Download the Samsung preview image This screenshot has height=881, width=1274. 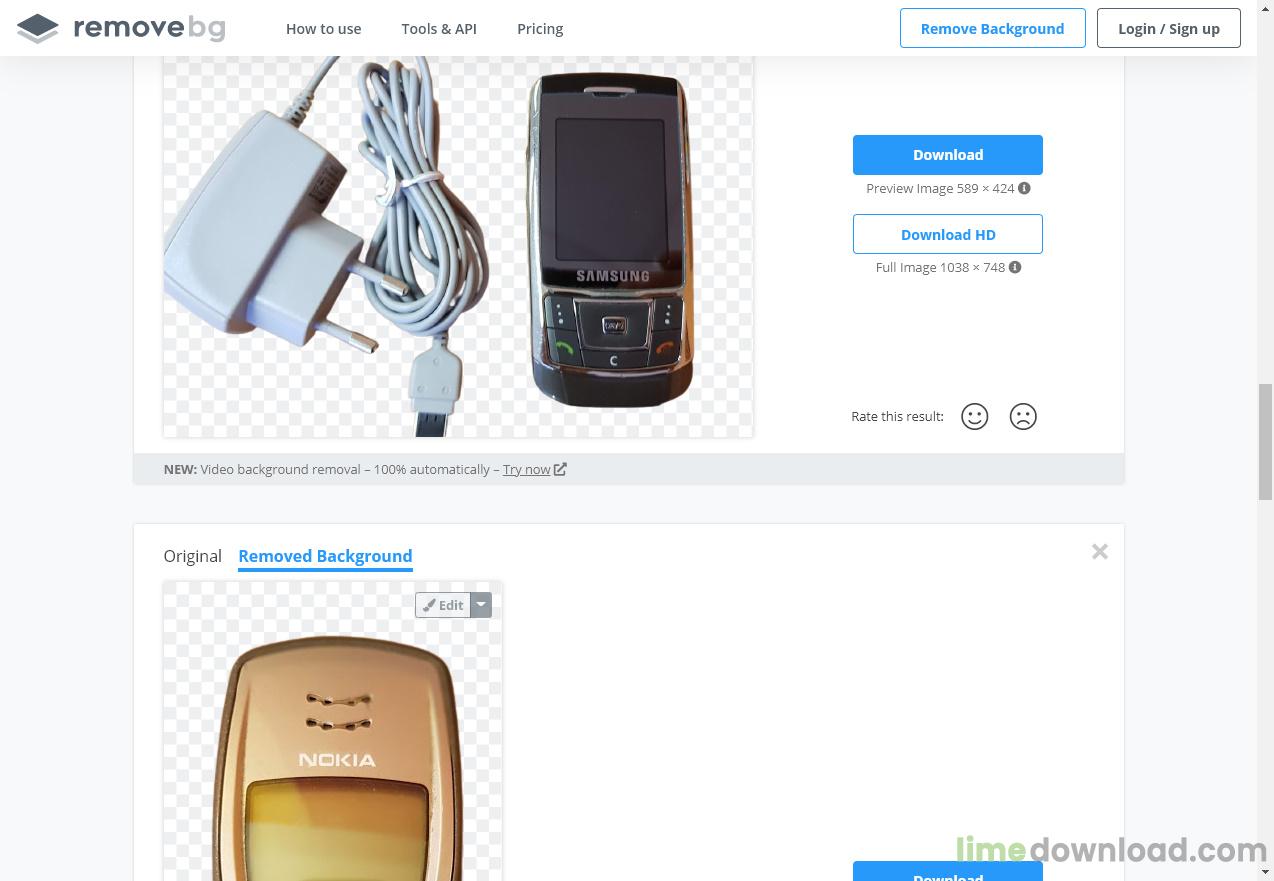(x=948, y=155)
